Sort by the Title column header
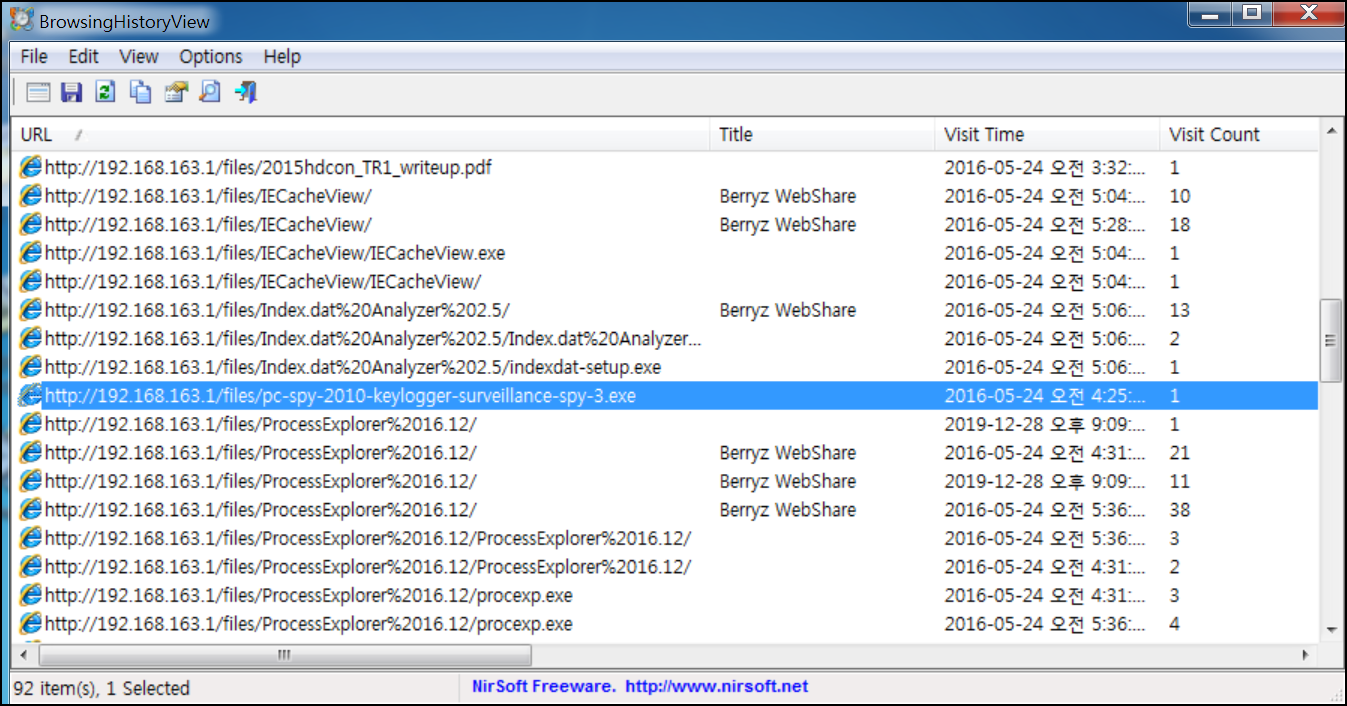The width and height of the screenshot is (1347, 706). pyautogui.click(x=824, y=134)
